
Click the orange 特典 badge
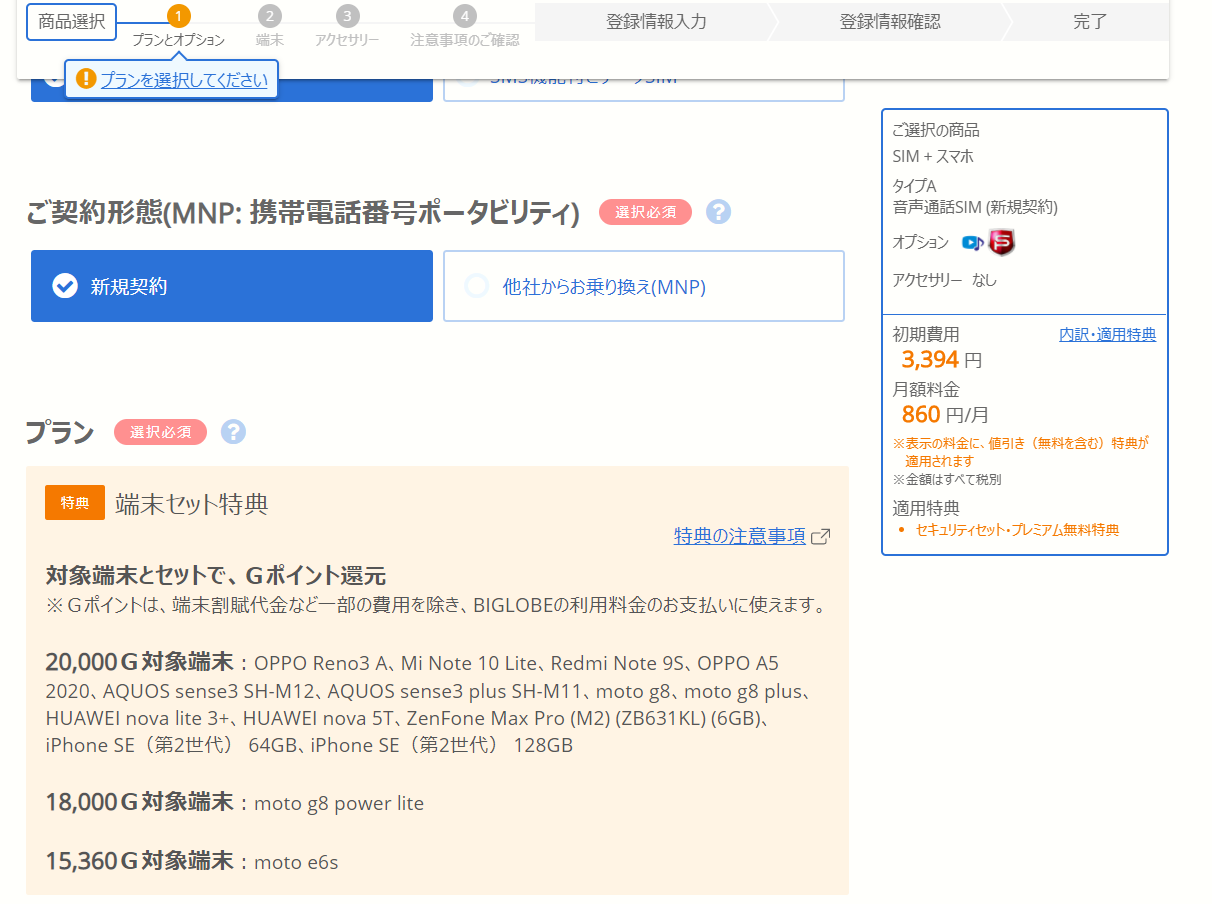75,503
